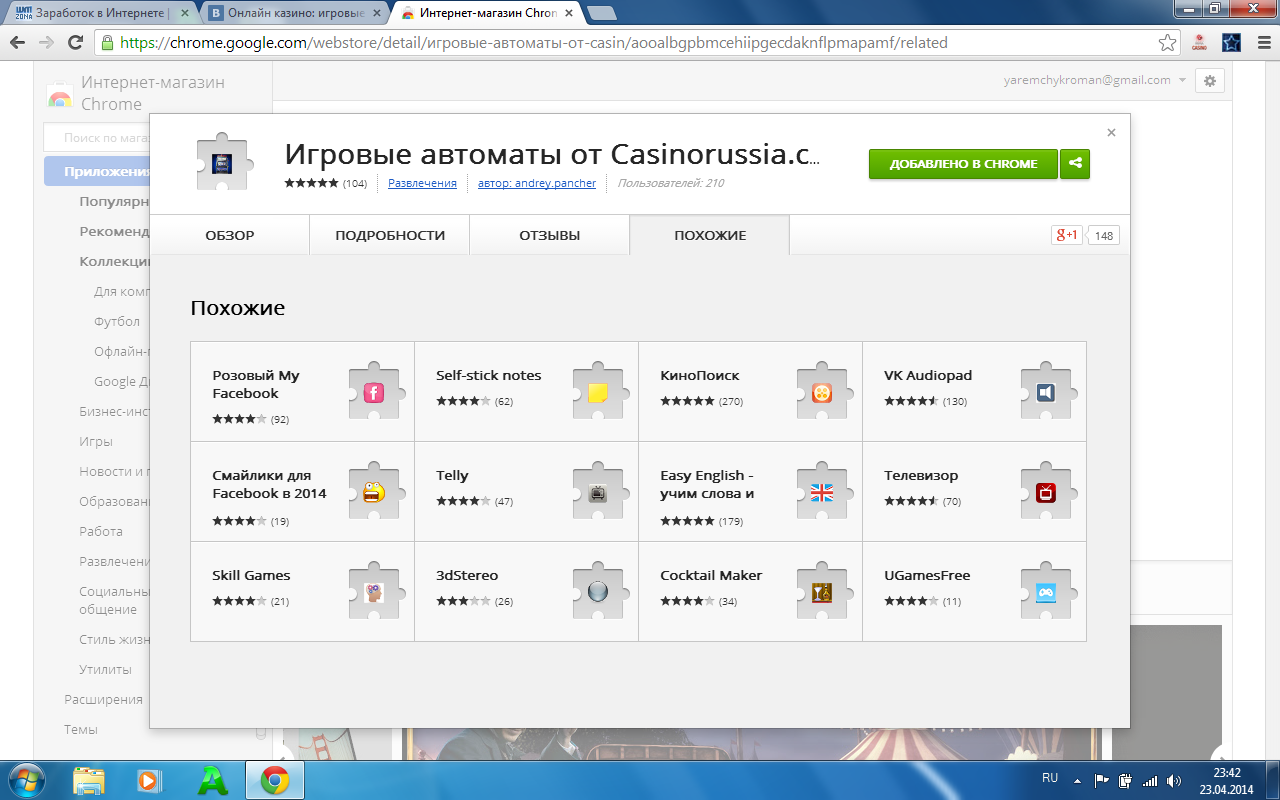The image size is (1280, 800).
Task: Open the settings gear in web store
Action: pyautogui.click(x=1210, y=81)
